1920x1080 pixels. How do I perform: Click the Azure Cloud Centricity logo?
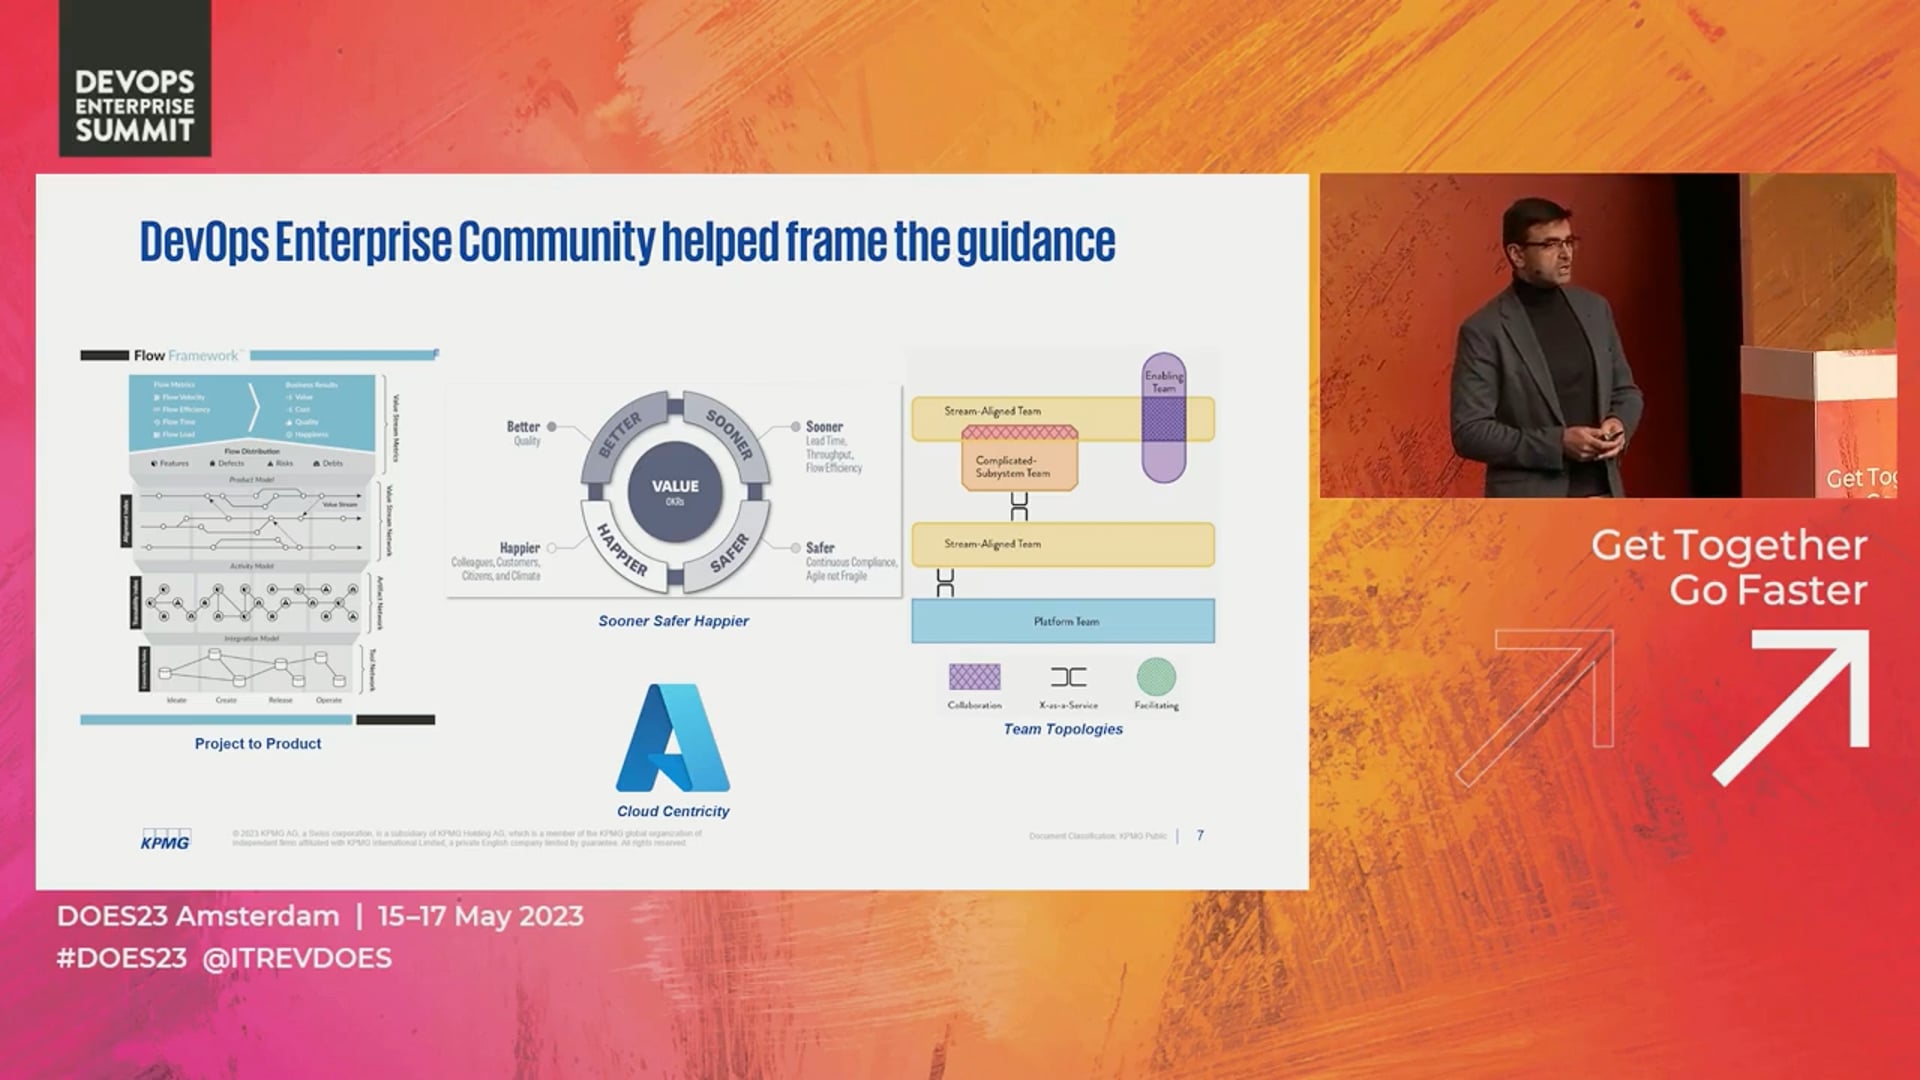click(673, 738)
